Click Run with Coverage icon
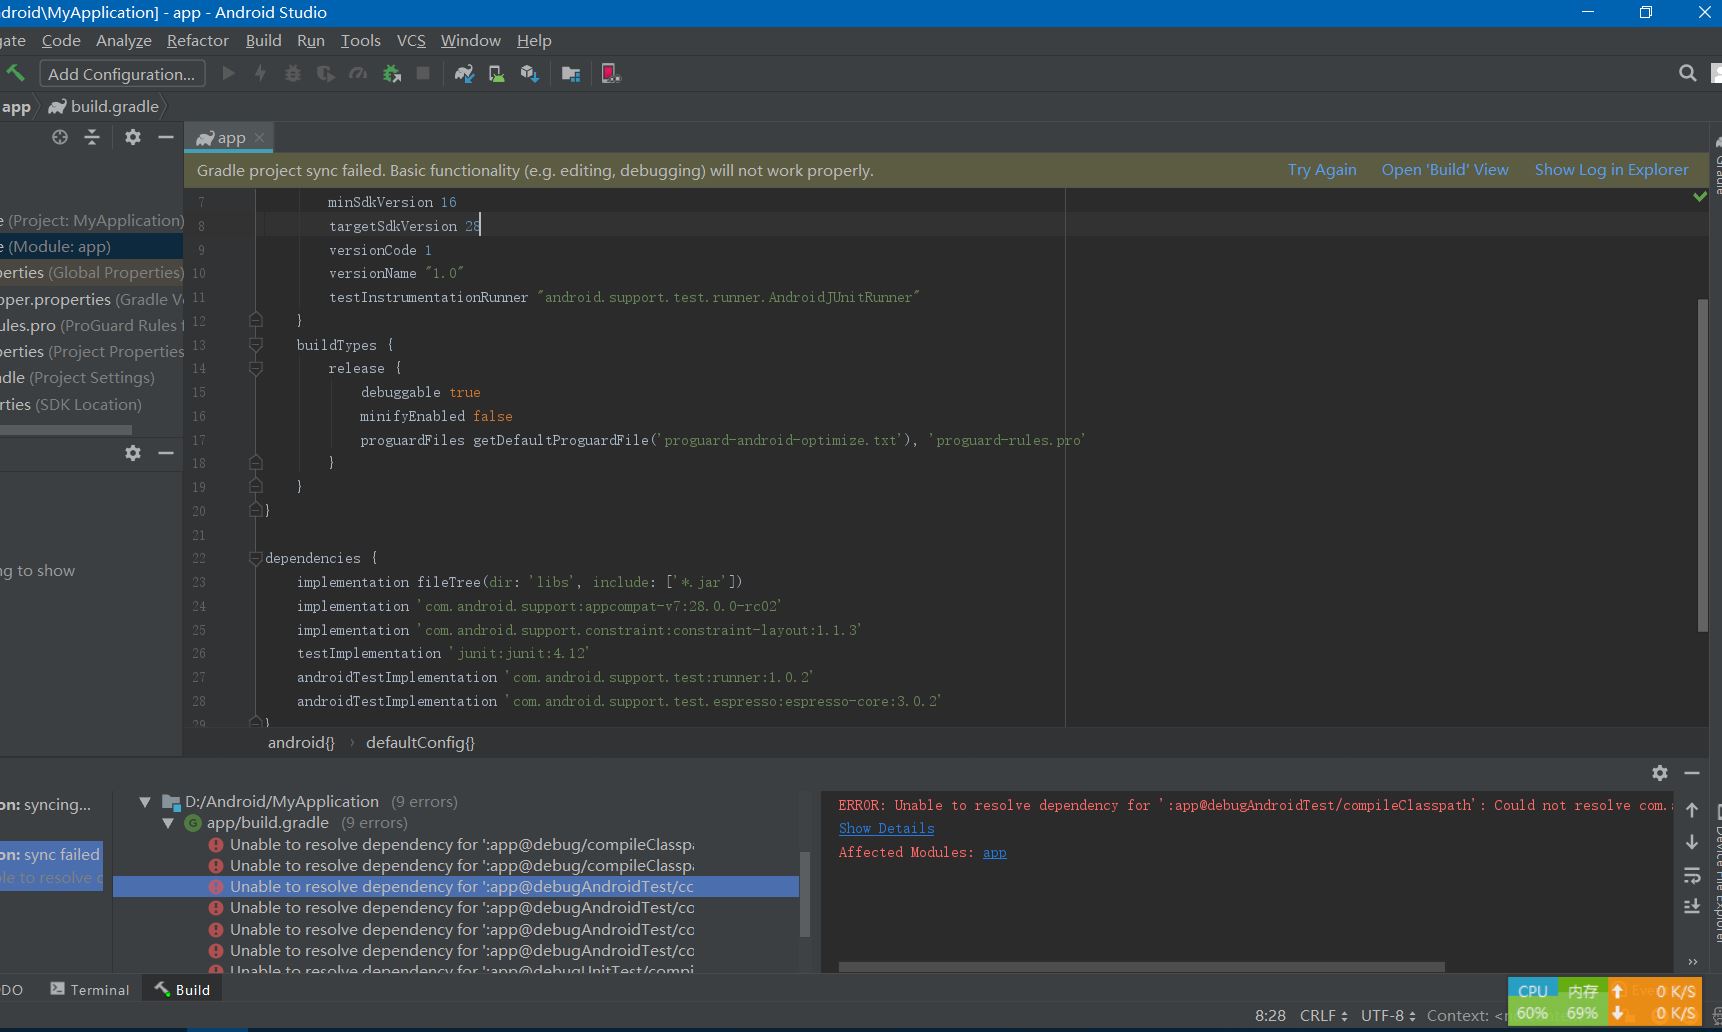 coord(325,73)
